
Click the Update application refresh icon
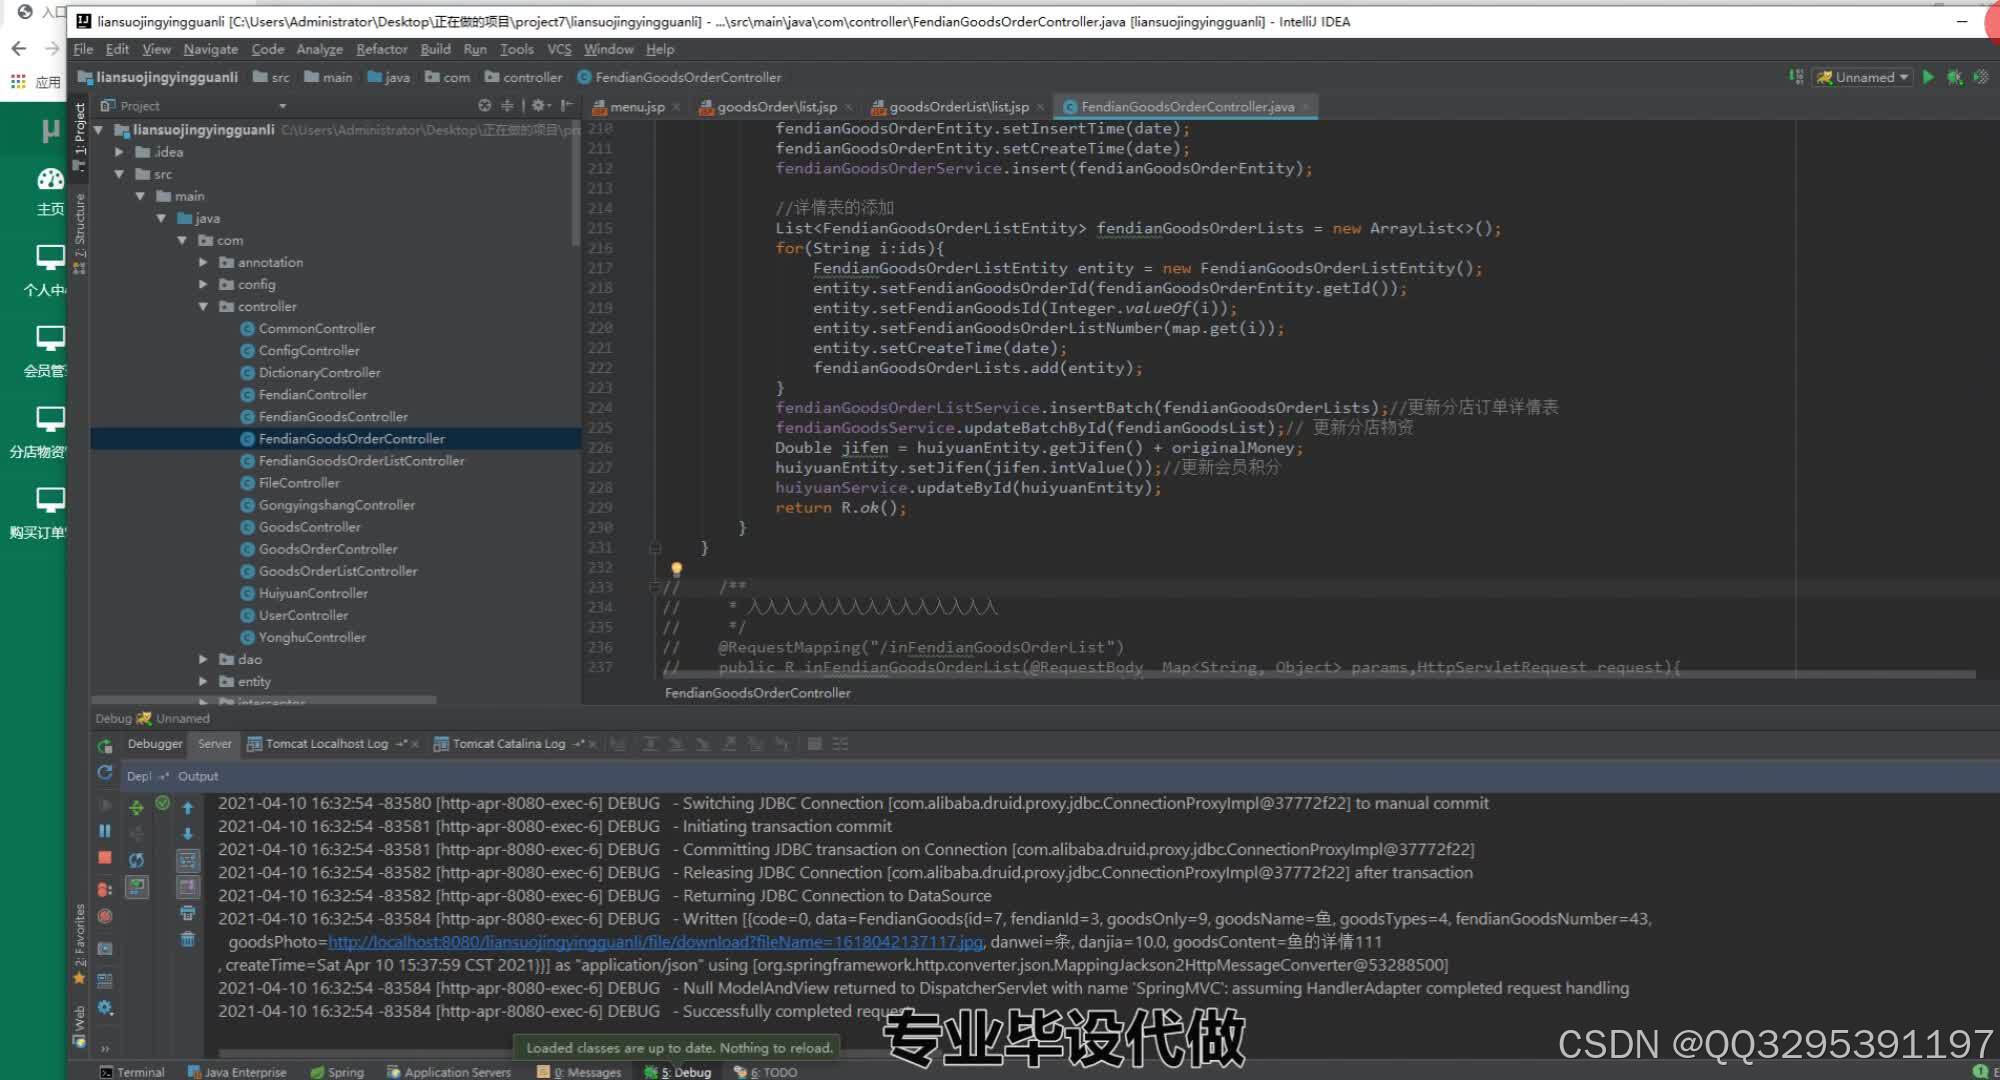[x=105, y=773]
